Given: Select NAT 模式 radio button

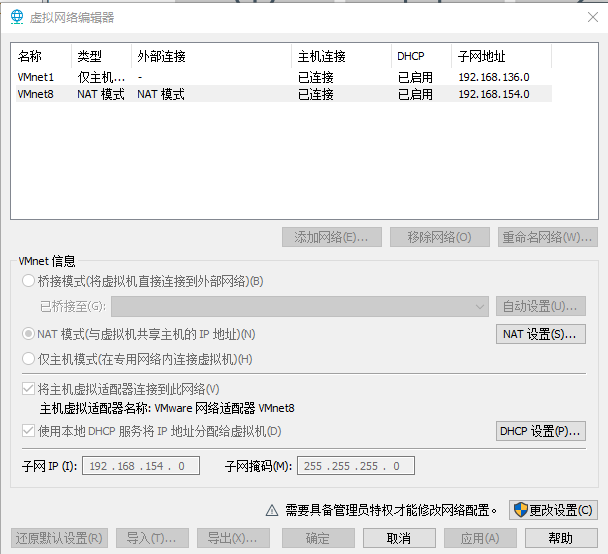Looking at the screenshot, I should [x=28, y=334].
